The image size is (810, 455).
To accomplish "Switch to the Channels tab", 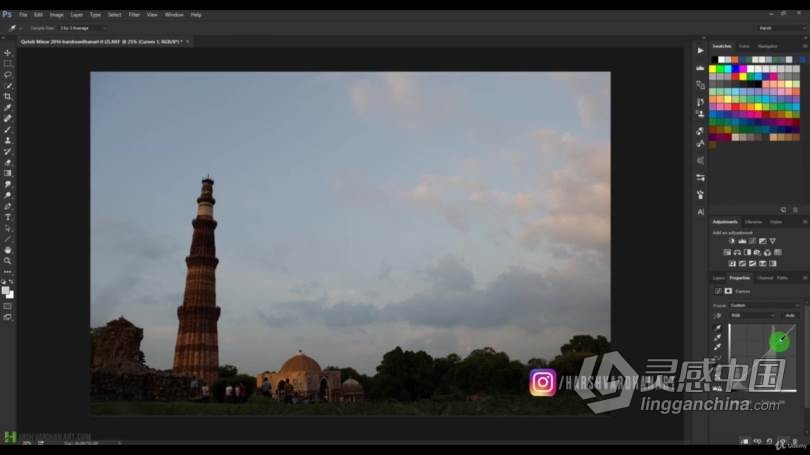I will [765, 278].
